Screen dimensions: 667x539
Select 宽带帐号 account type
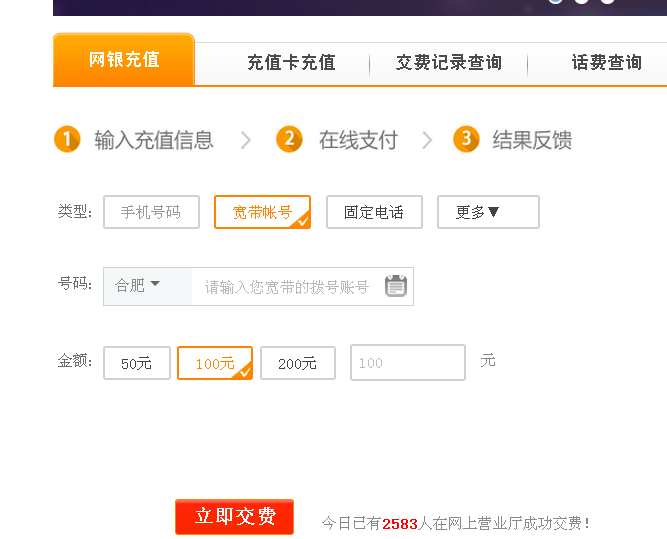coord(262,212)
